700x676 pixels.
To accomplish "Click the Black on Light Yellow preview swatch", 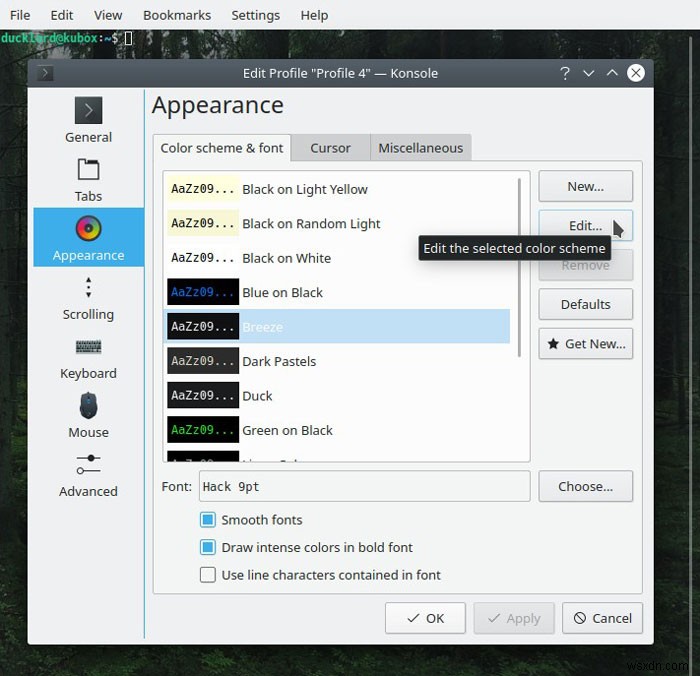I will [x=203, y=189].
